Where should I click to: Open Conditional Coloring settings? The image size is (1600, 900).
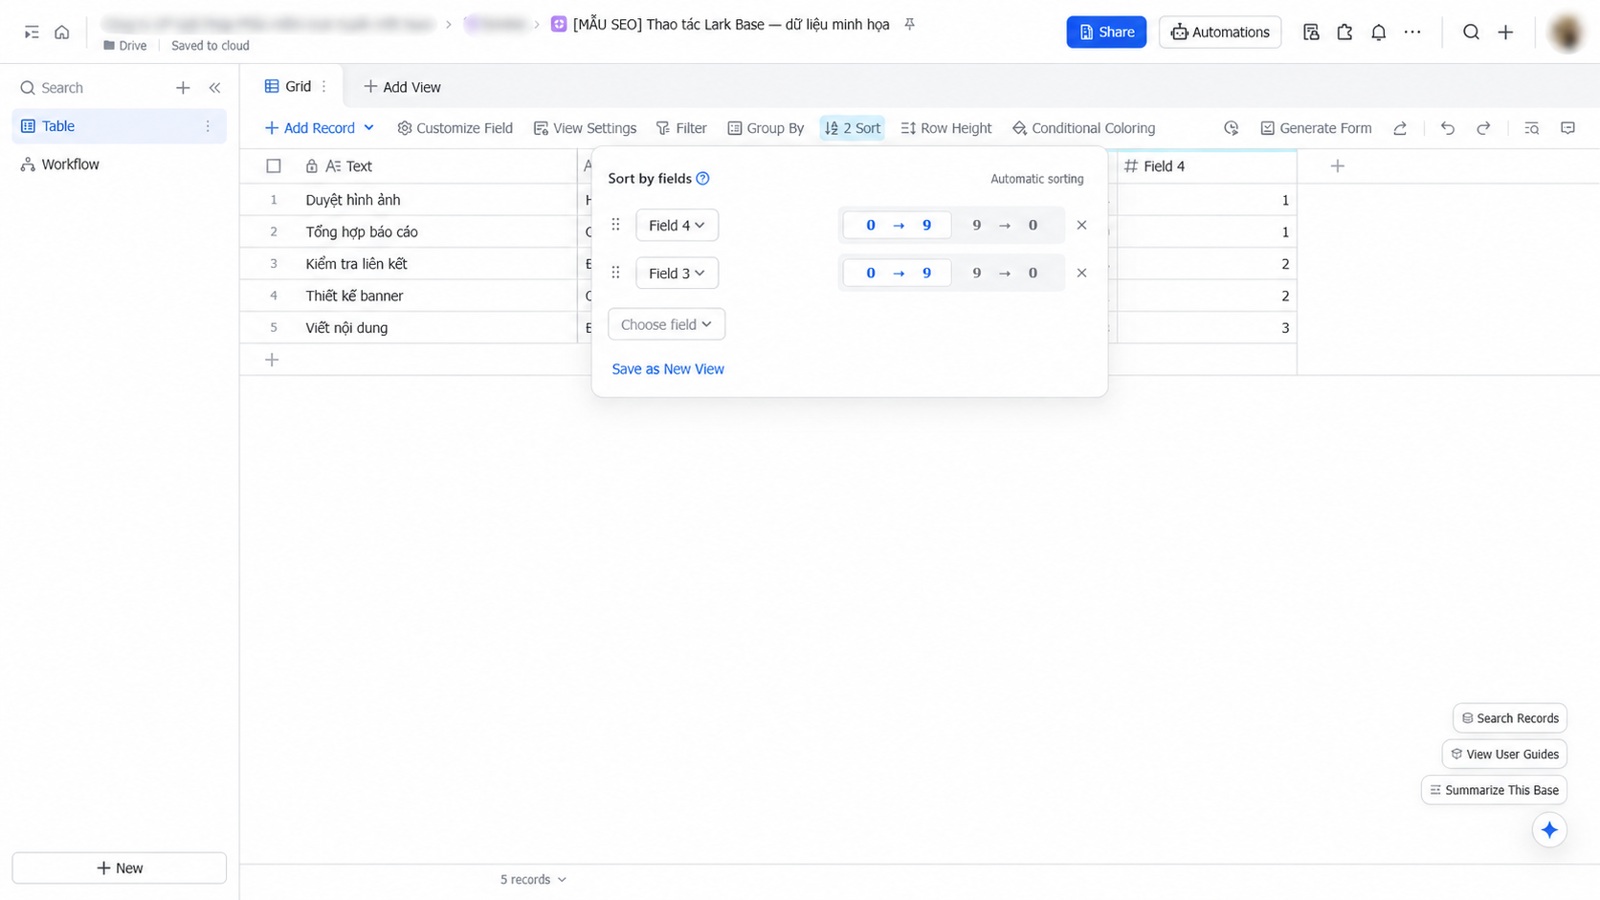pos(1084,128)
